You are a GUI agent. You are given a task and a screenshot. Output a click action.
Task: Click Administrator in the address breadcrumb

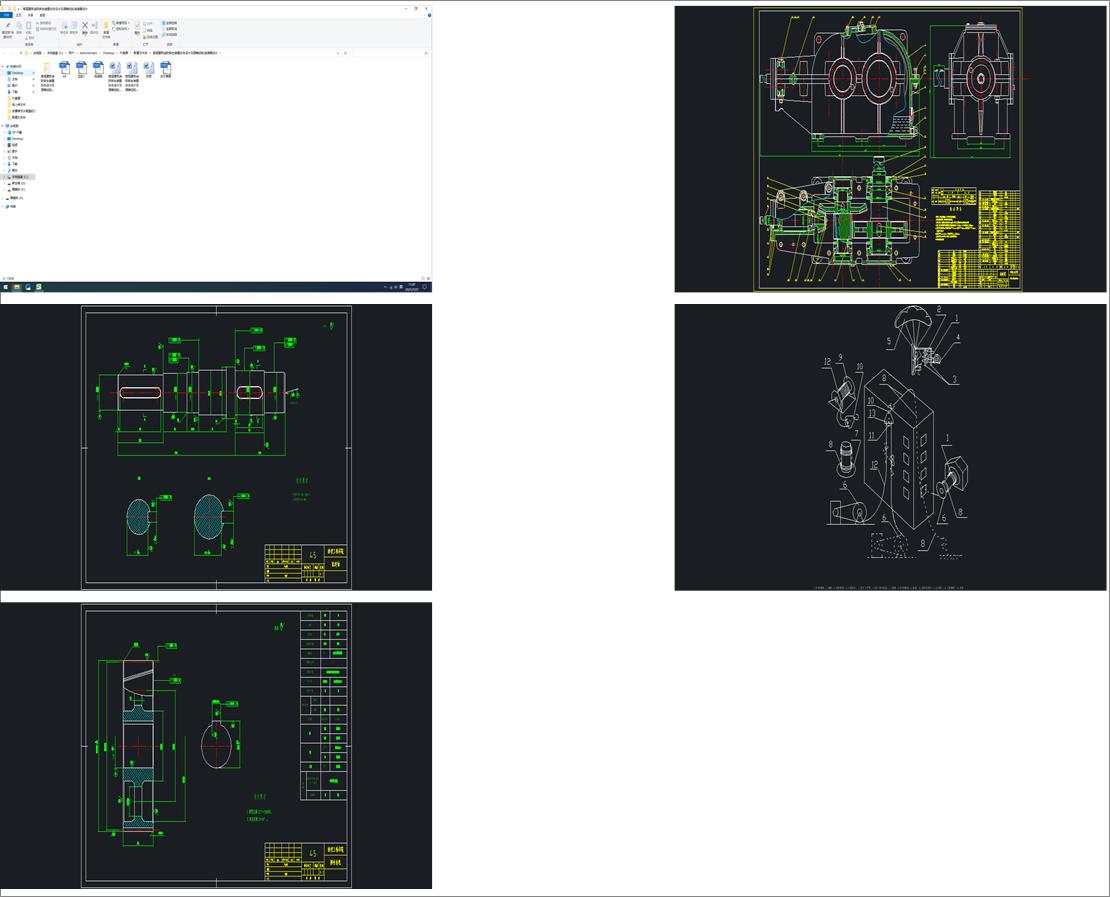tap(88, 53)
